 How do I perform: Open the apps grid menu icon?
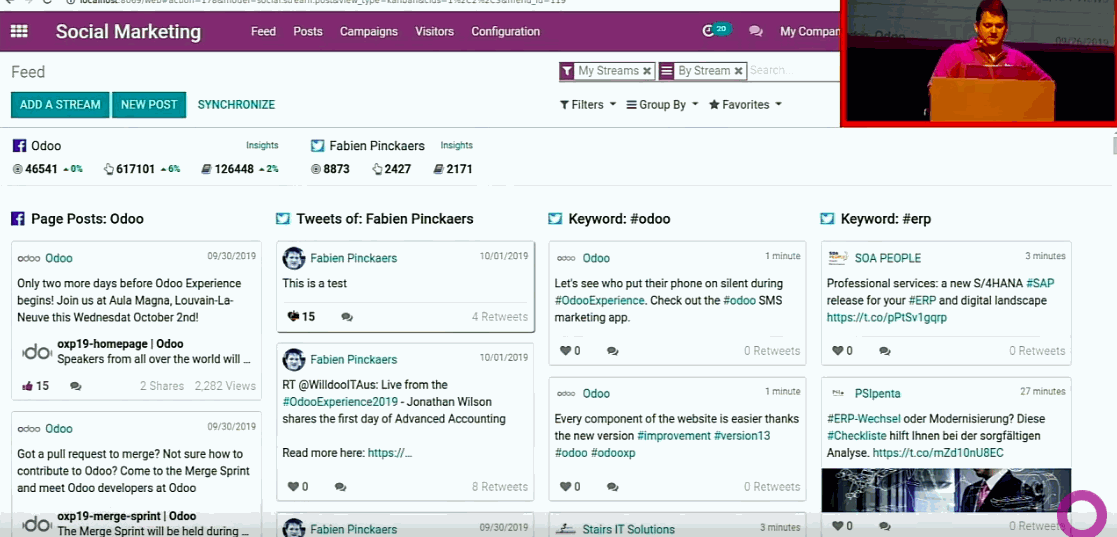(x=19, y=31)
